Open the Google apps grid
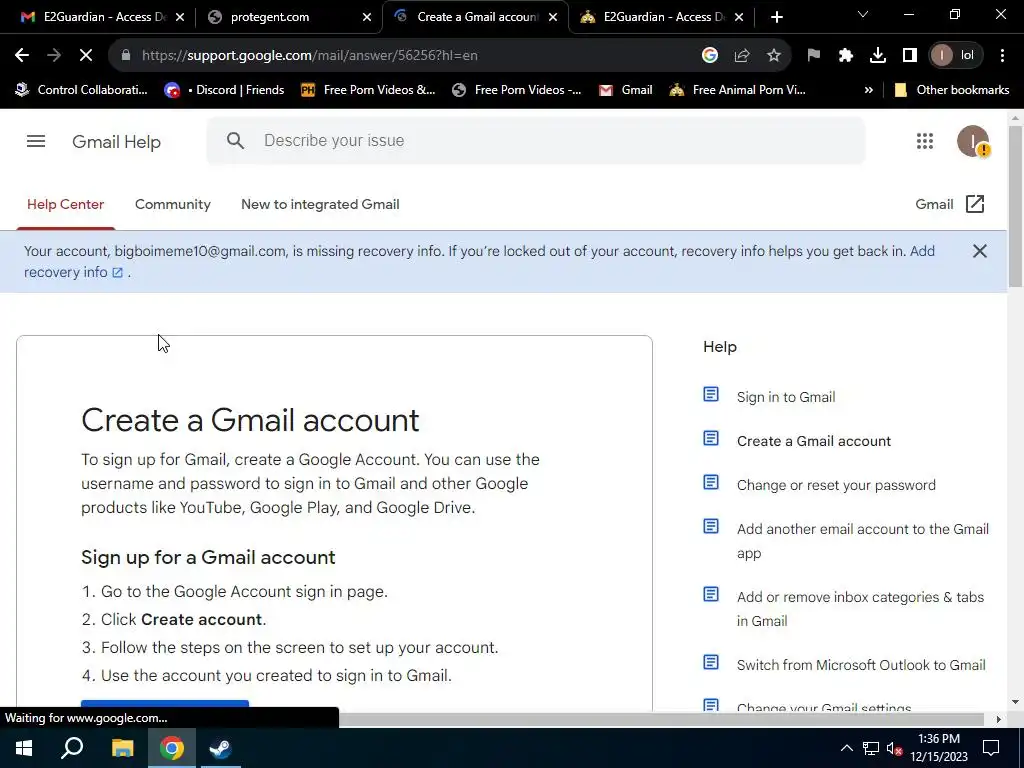The width and height of the screenshot is (1024, 768). point(925,141)
